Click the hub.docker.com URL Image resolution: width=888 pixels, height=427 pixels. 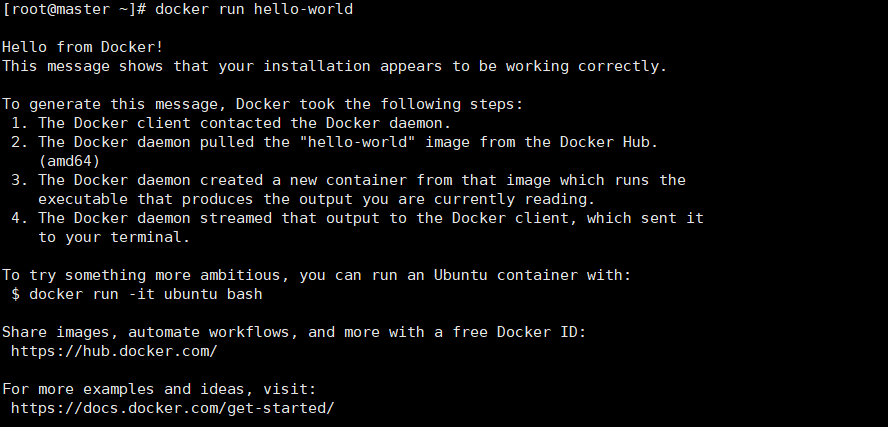point(114,351)
